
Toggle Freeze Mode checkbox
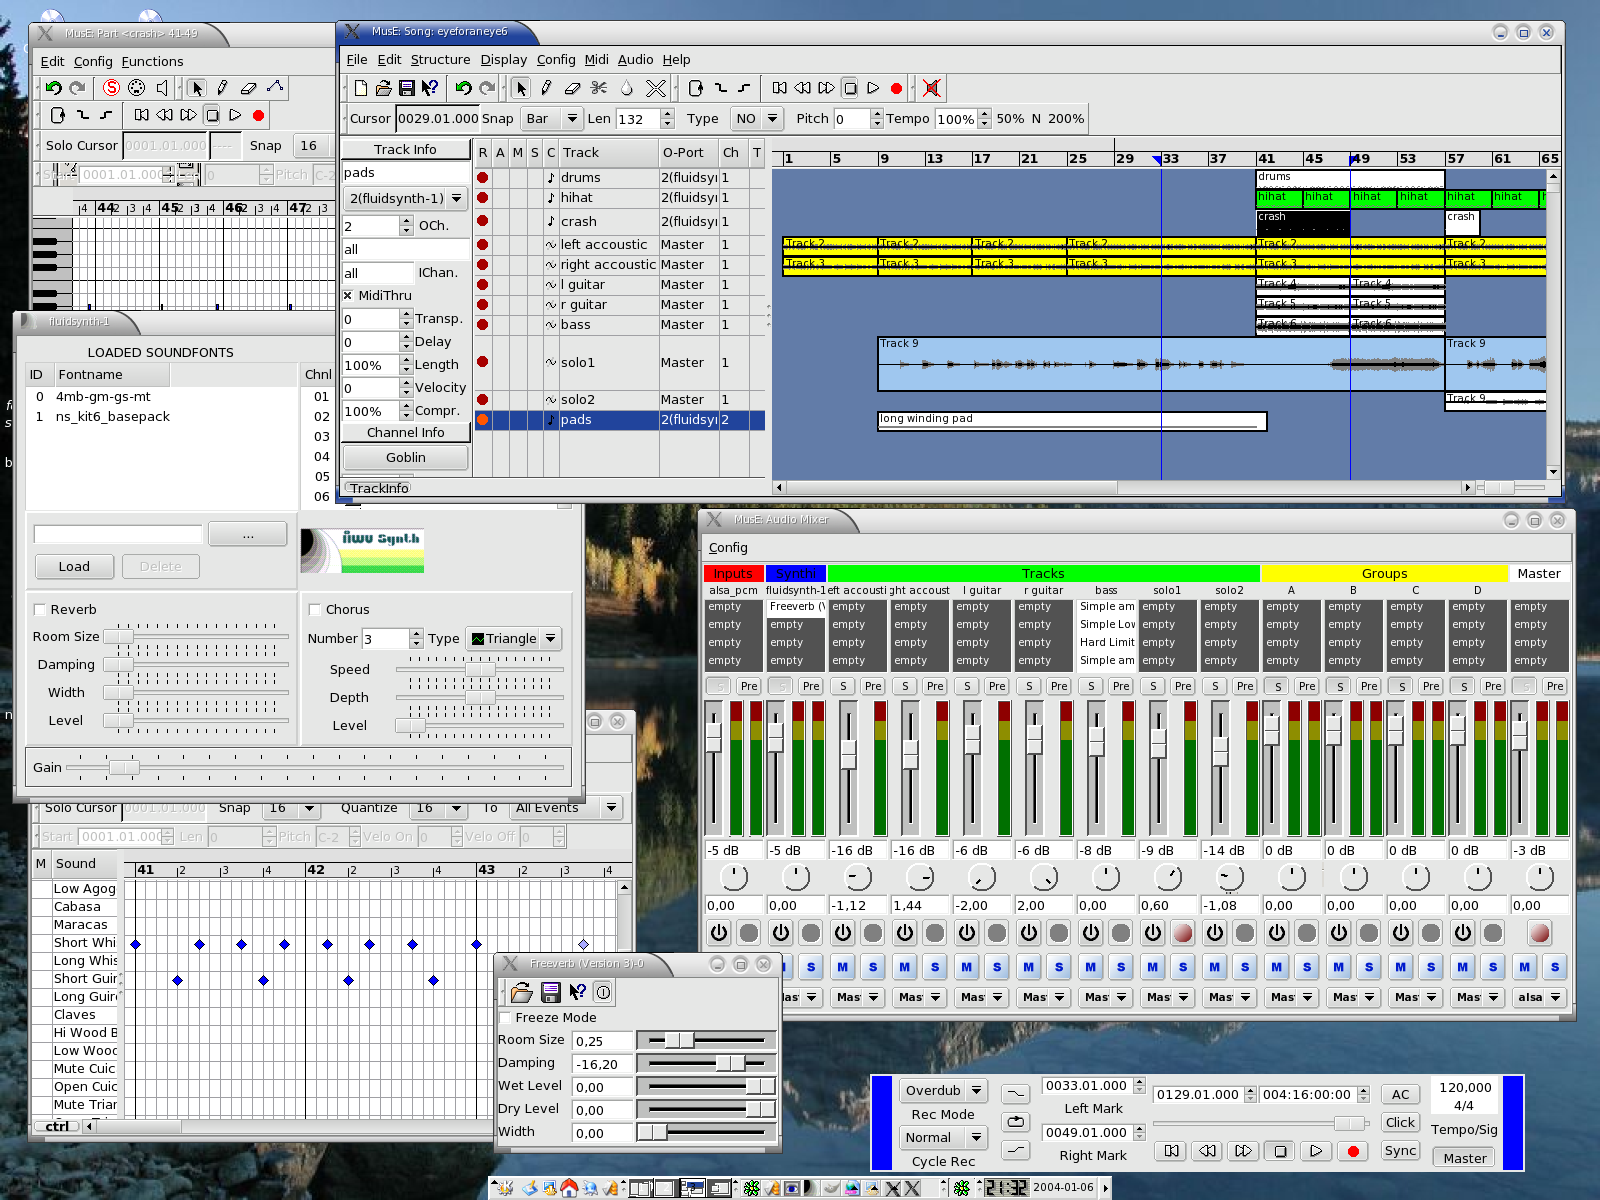tap(506, 1017)
